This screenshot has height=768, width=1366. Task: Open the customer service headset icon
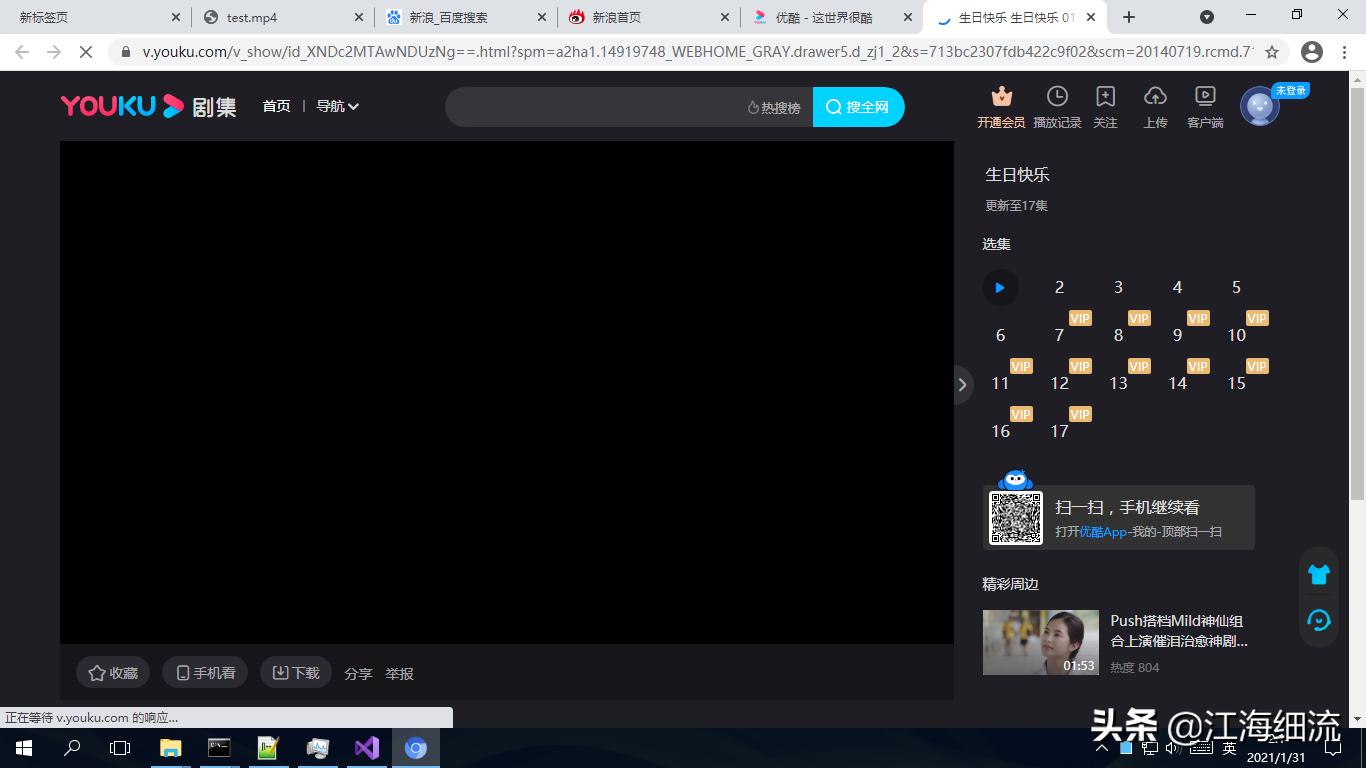1319,621
